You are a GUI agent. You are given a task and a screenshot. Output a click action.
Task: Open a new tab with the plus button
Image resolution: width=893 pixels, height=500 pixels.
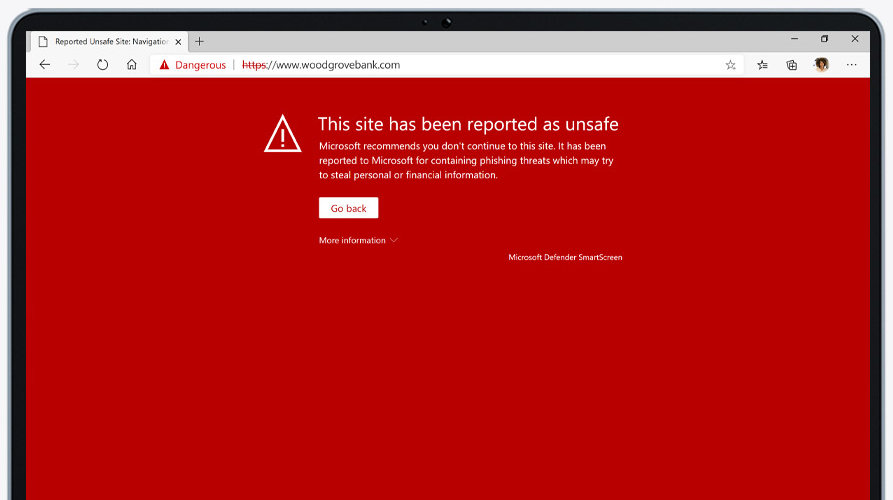199,42
